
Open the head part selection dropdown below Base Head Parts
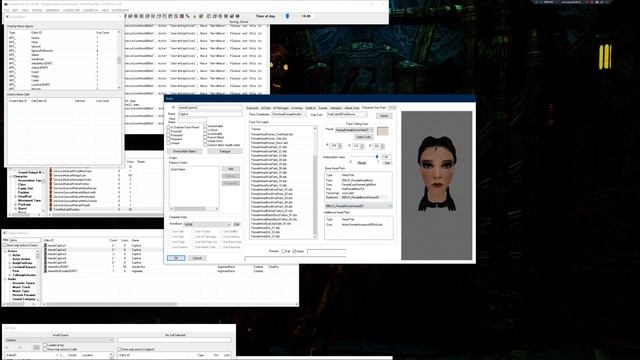click(x=358, y=206)
